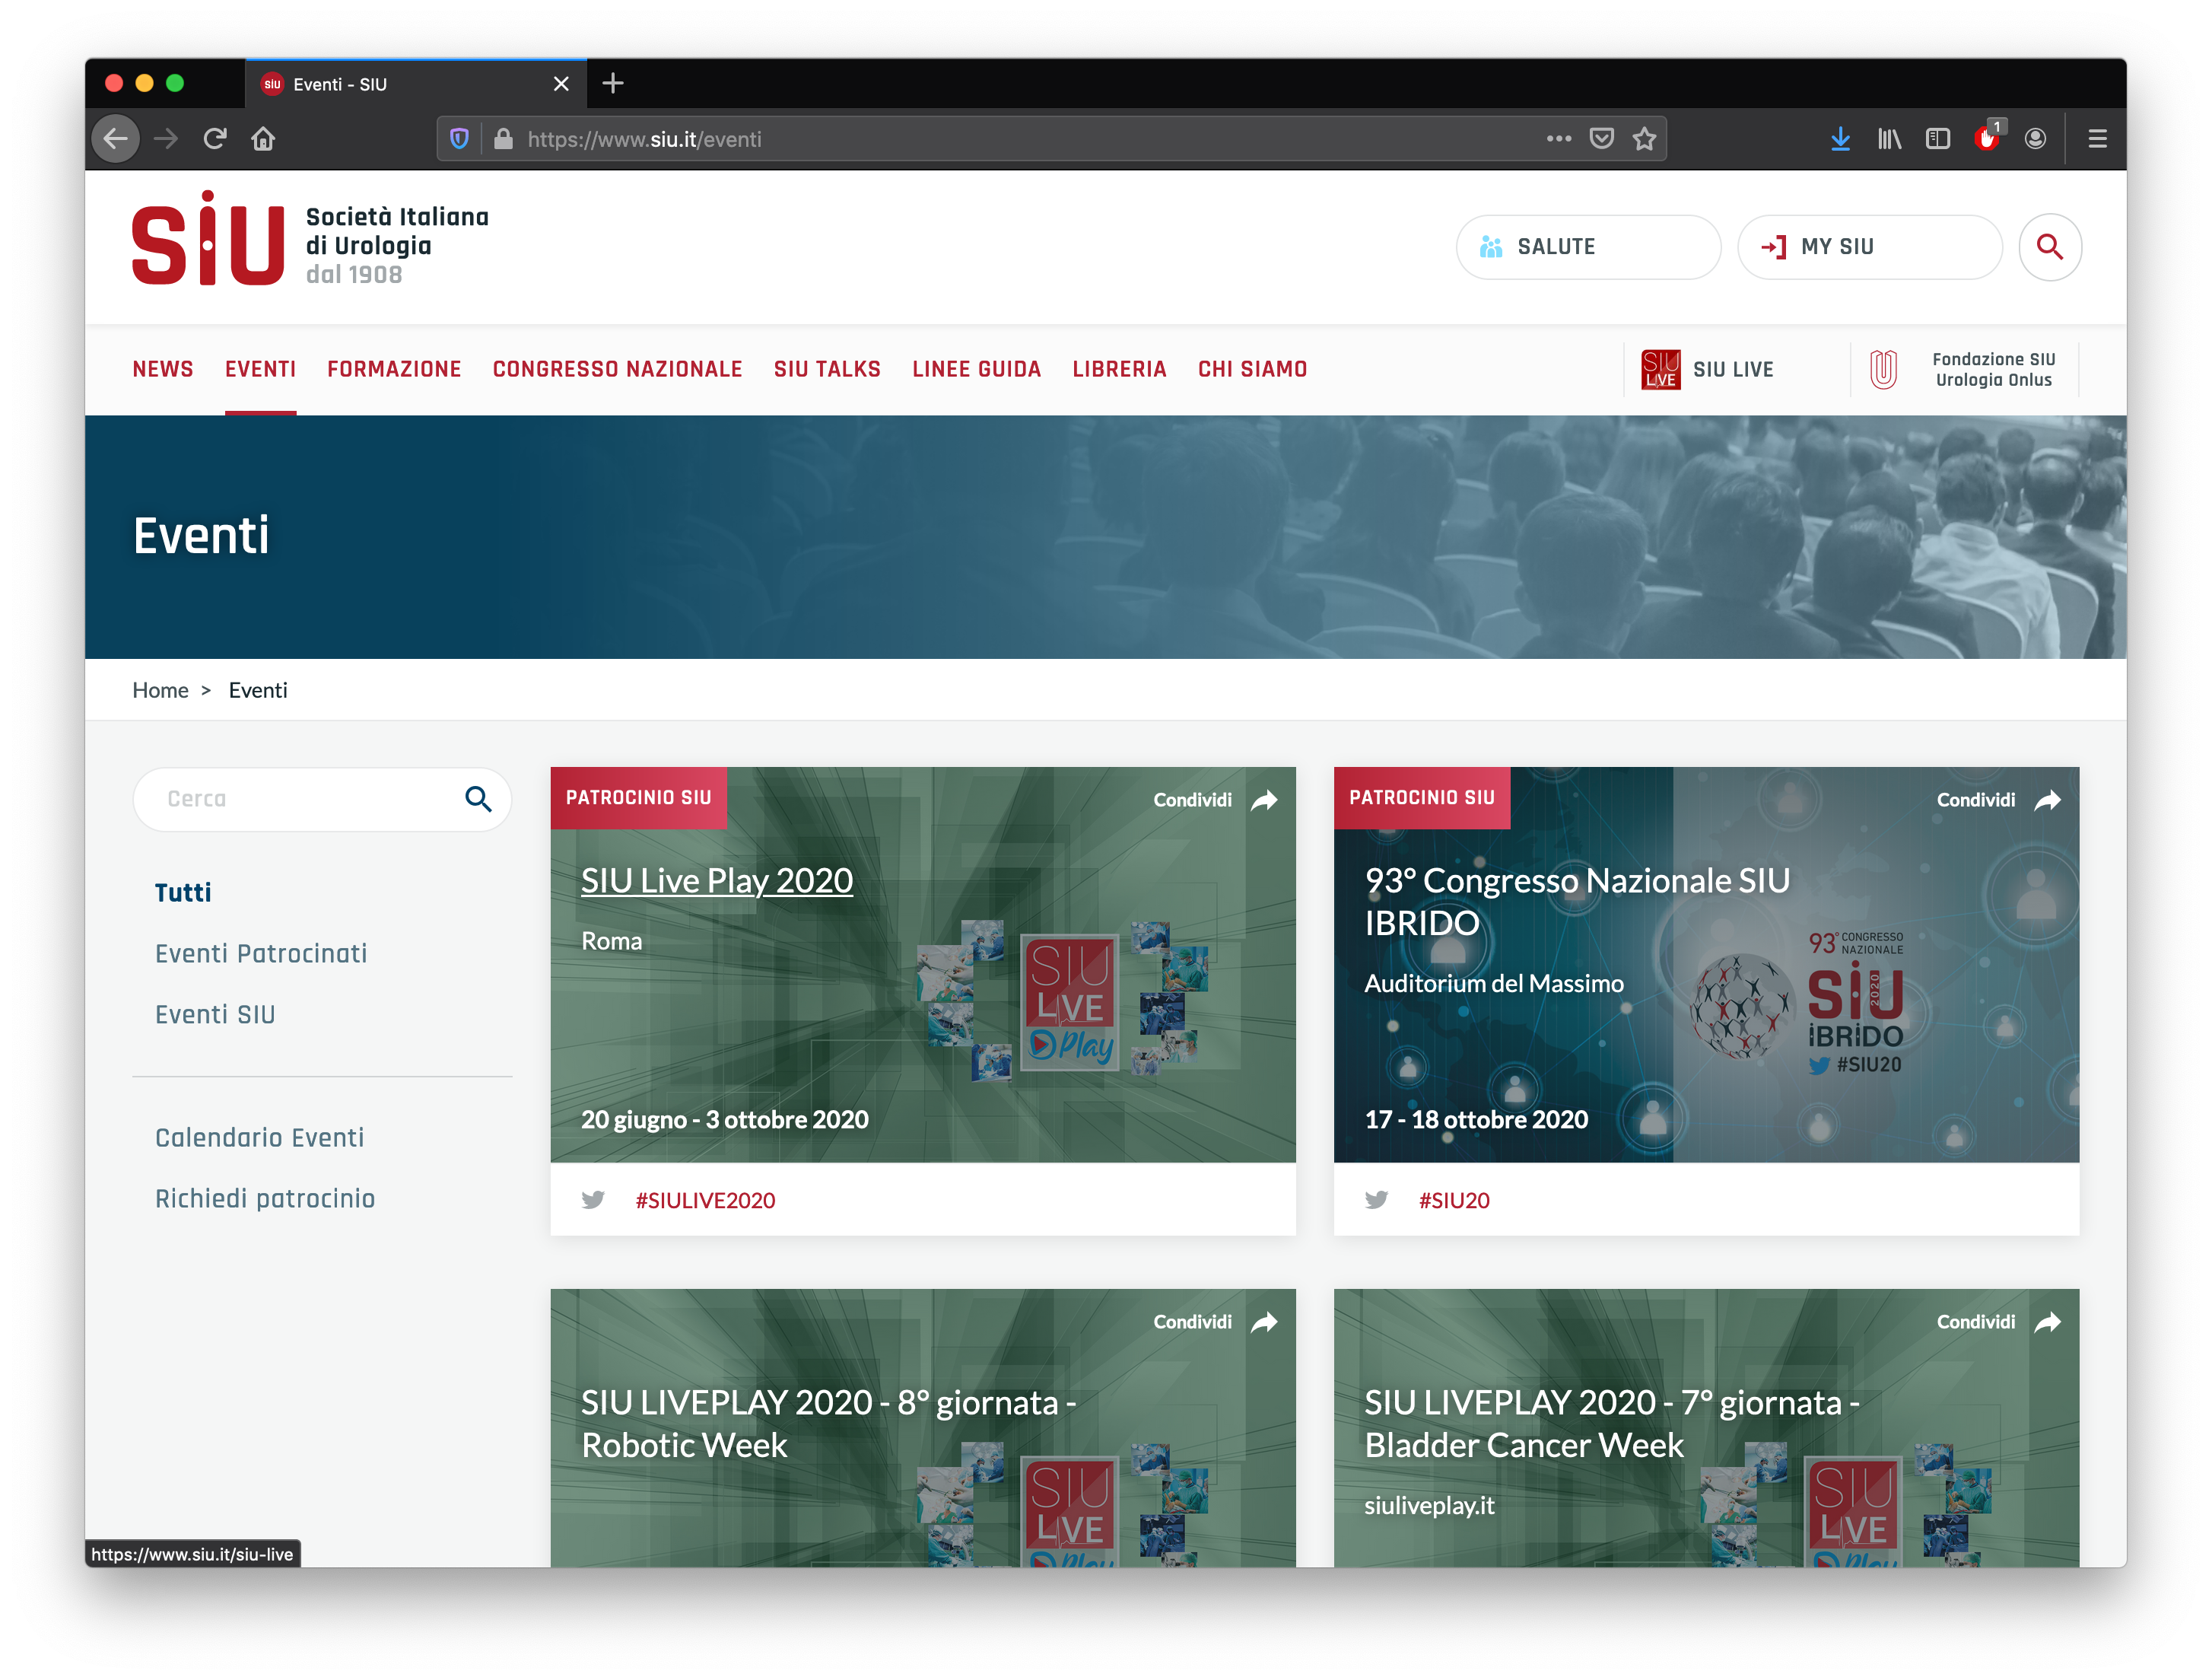Open the red extension icon with badge
This screenshot has height=1680, width=2212.
(x=1987, y=138)
